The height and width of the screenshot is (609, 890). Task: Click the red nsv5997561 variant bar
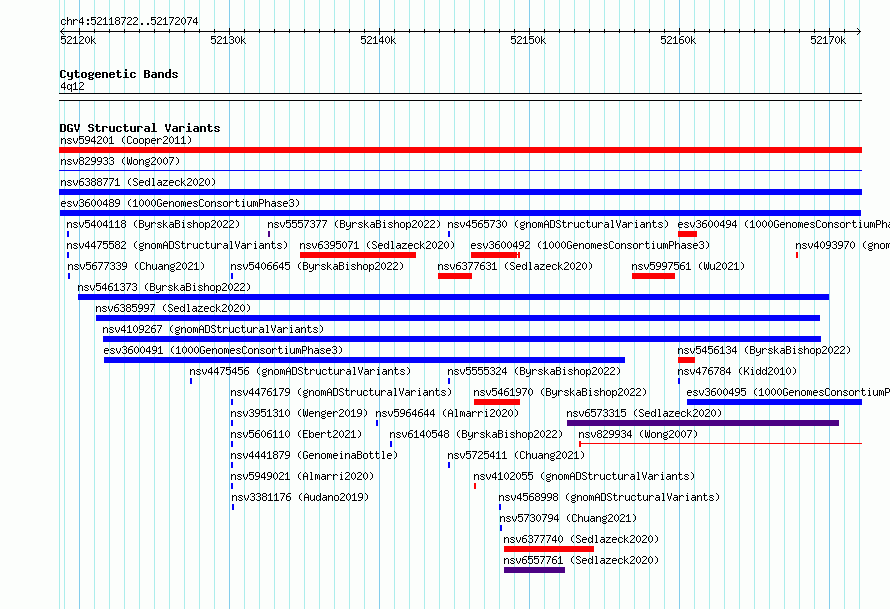pos(653,276)
